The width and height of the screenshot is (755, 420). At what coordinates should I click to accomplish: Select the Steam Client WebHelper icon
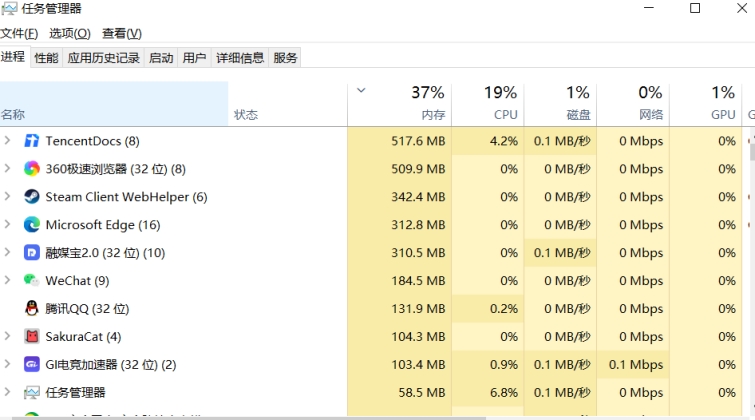pyautogui.click(x=32, y=197)
